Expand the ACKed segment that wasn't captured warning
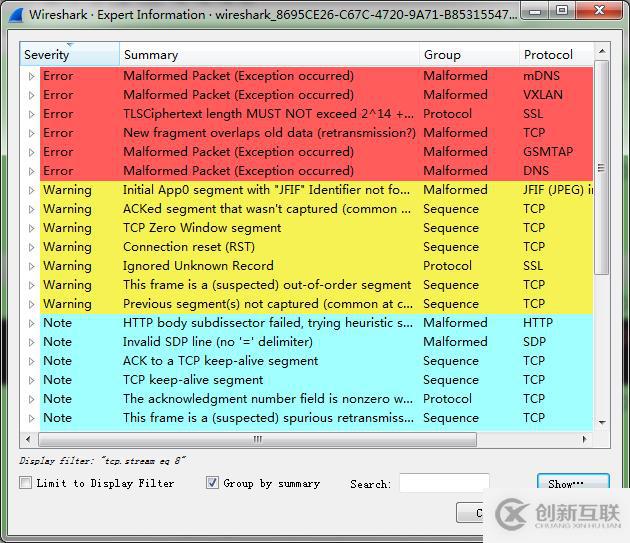This screenshot has height=543, width=630. [31, 209]
